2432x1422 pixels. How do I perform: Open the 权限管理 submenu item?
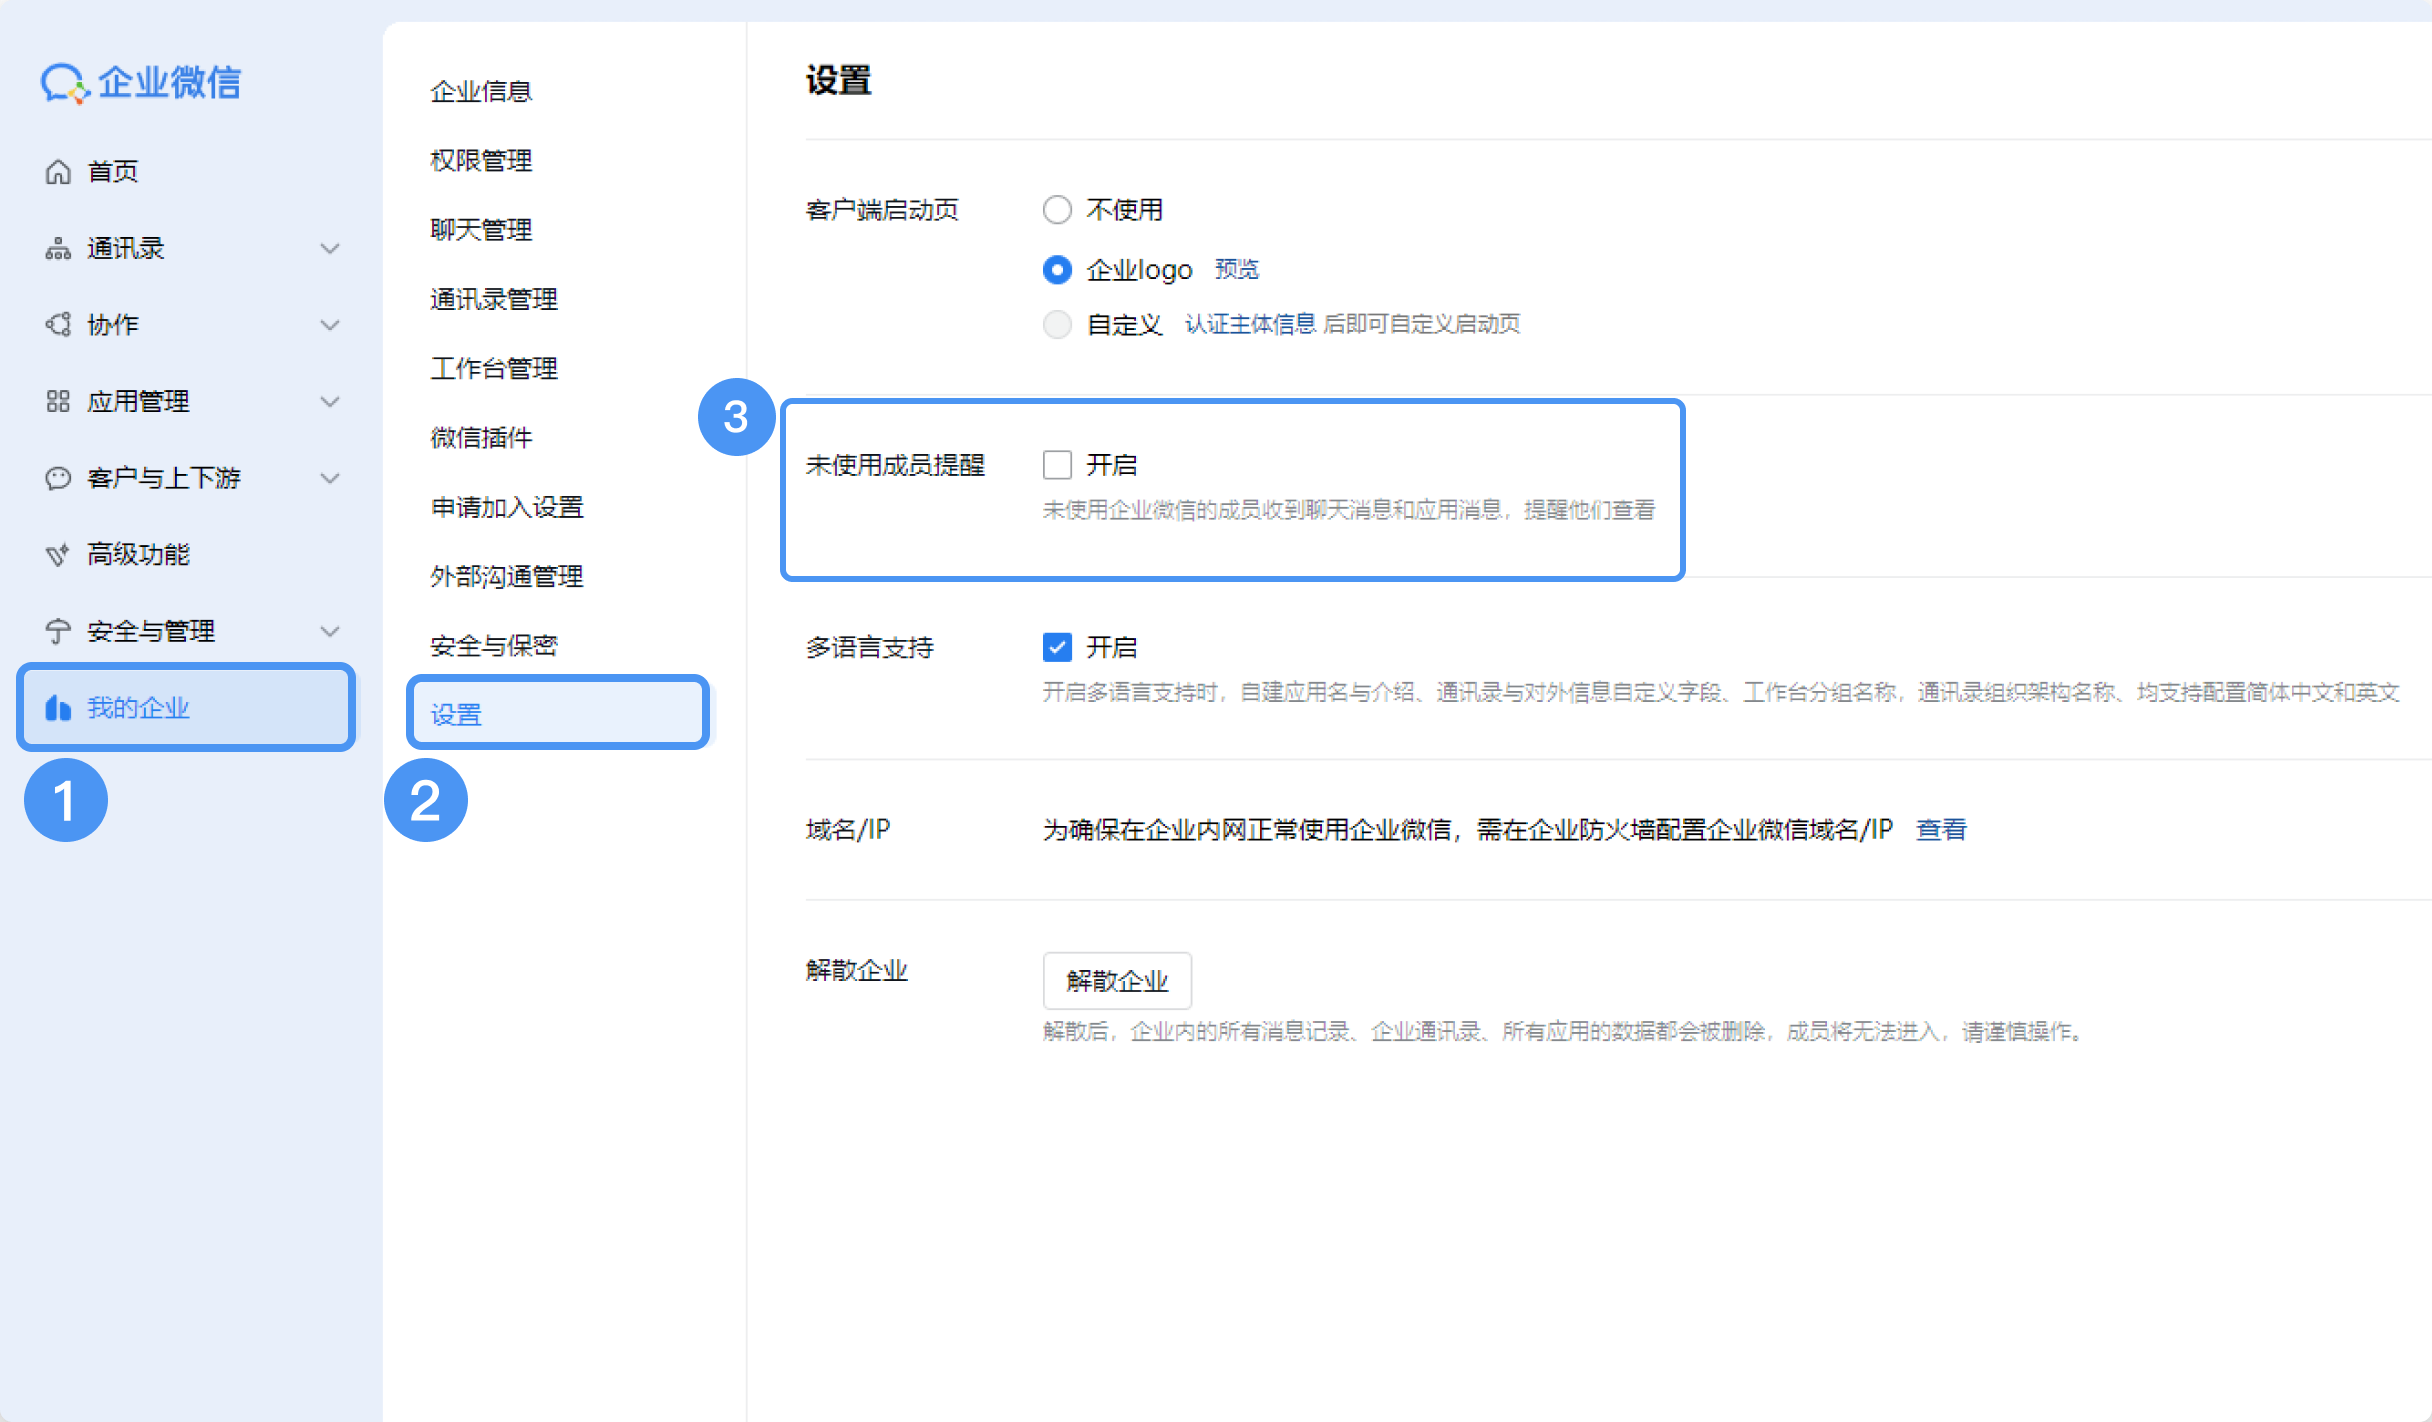coord(481,161)
